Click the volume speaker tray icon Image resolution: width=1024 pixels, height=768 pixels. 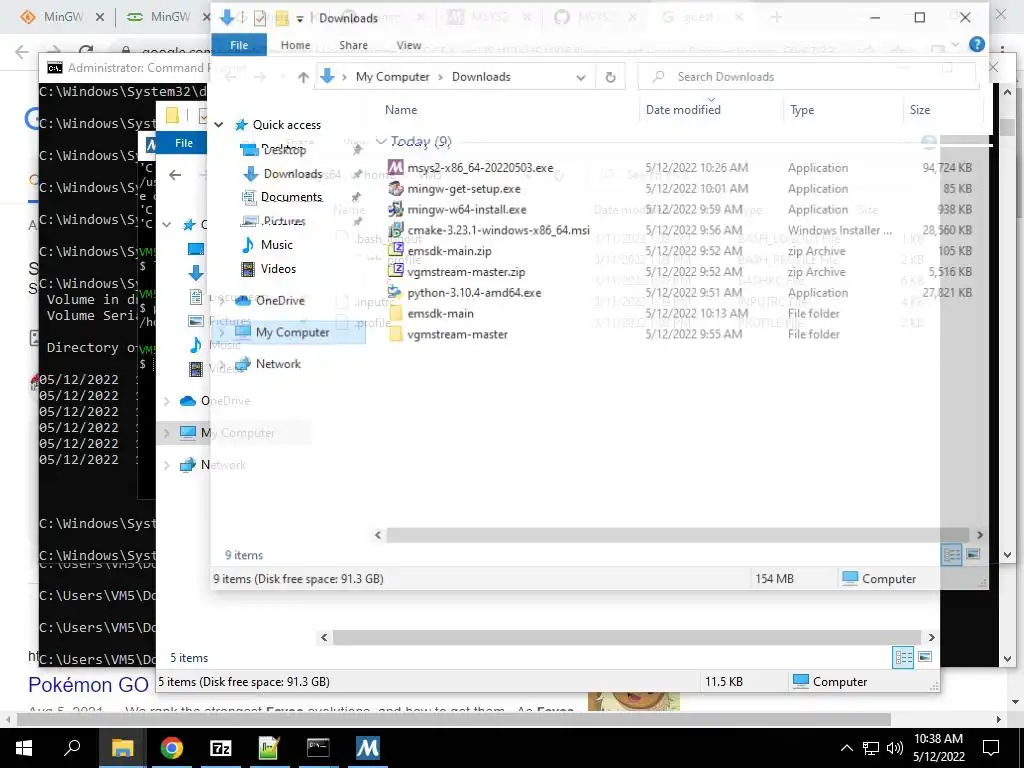click(x=895, y=748)
